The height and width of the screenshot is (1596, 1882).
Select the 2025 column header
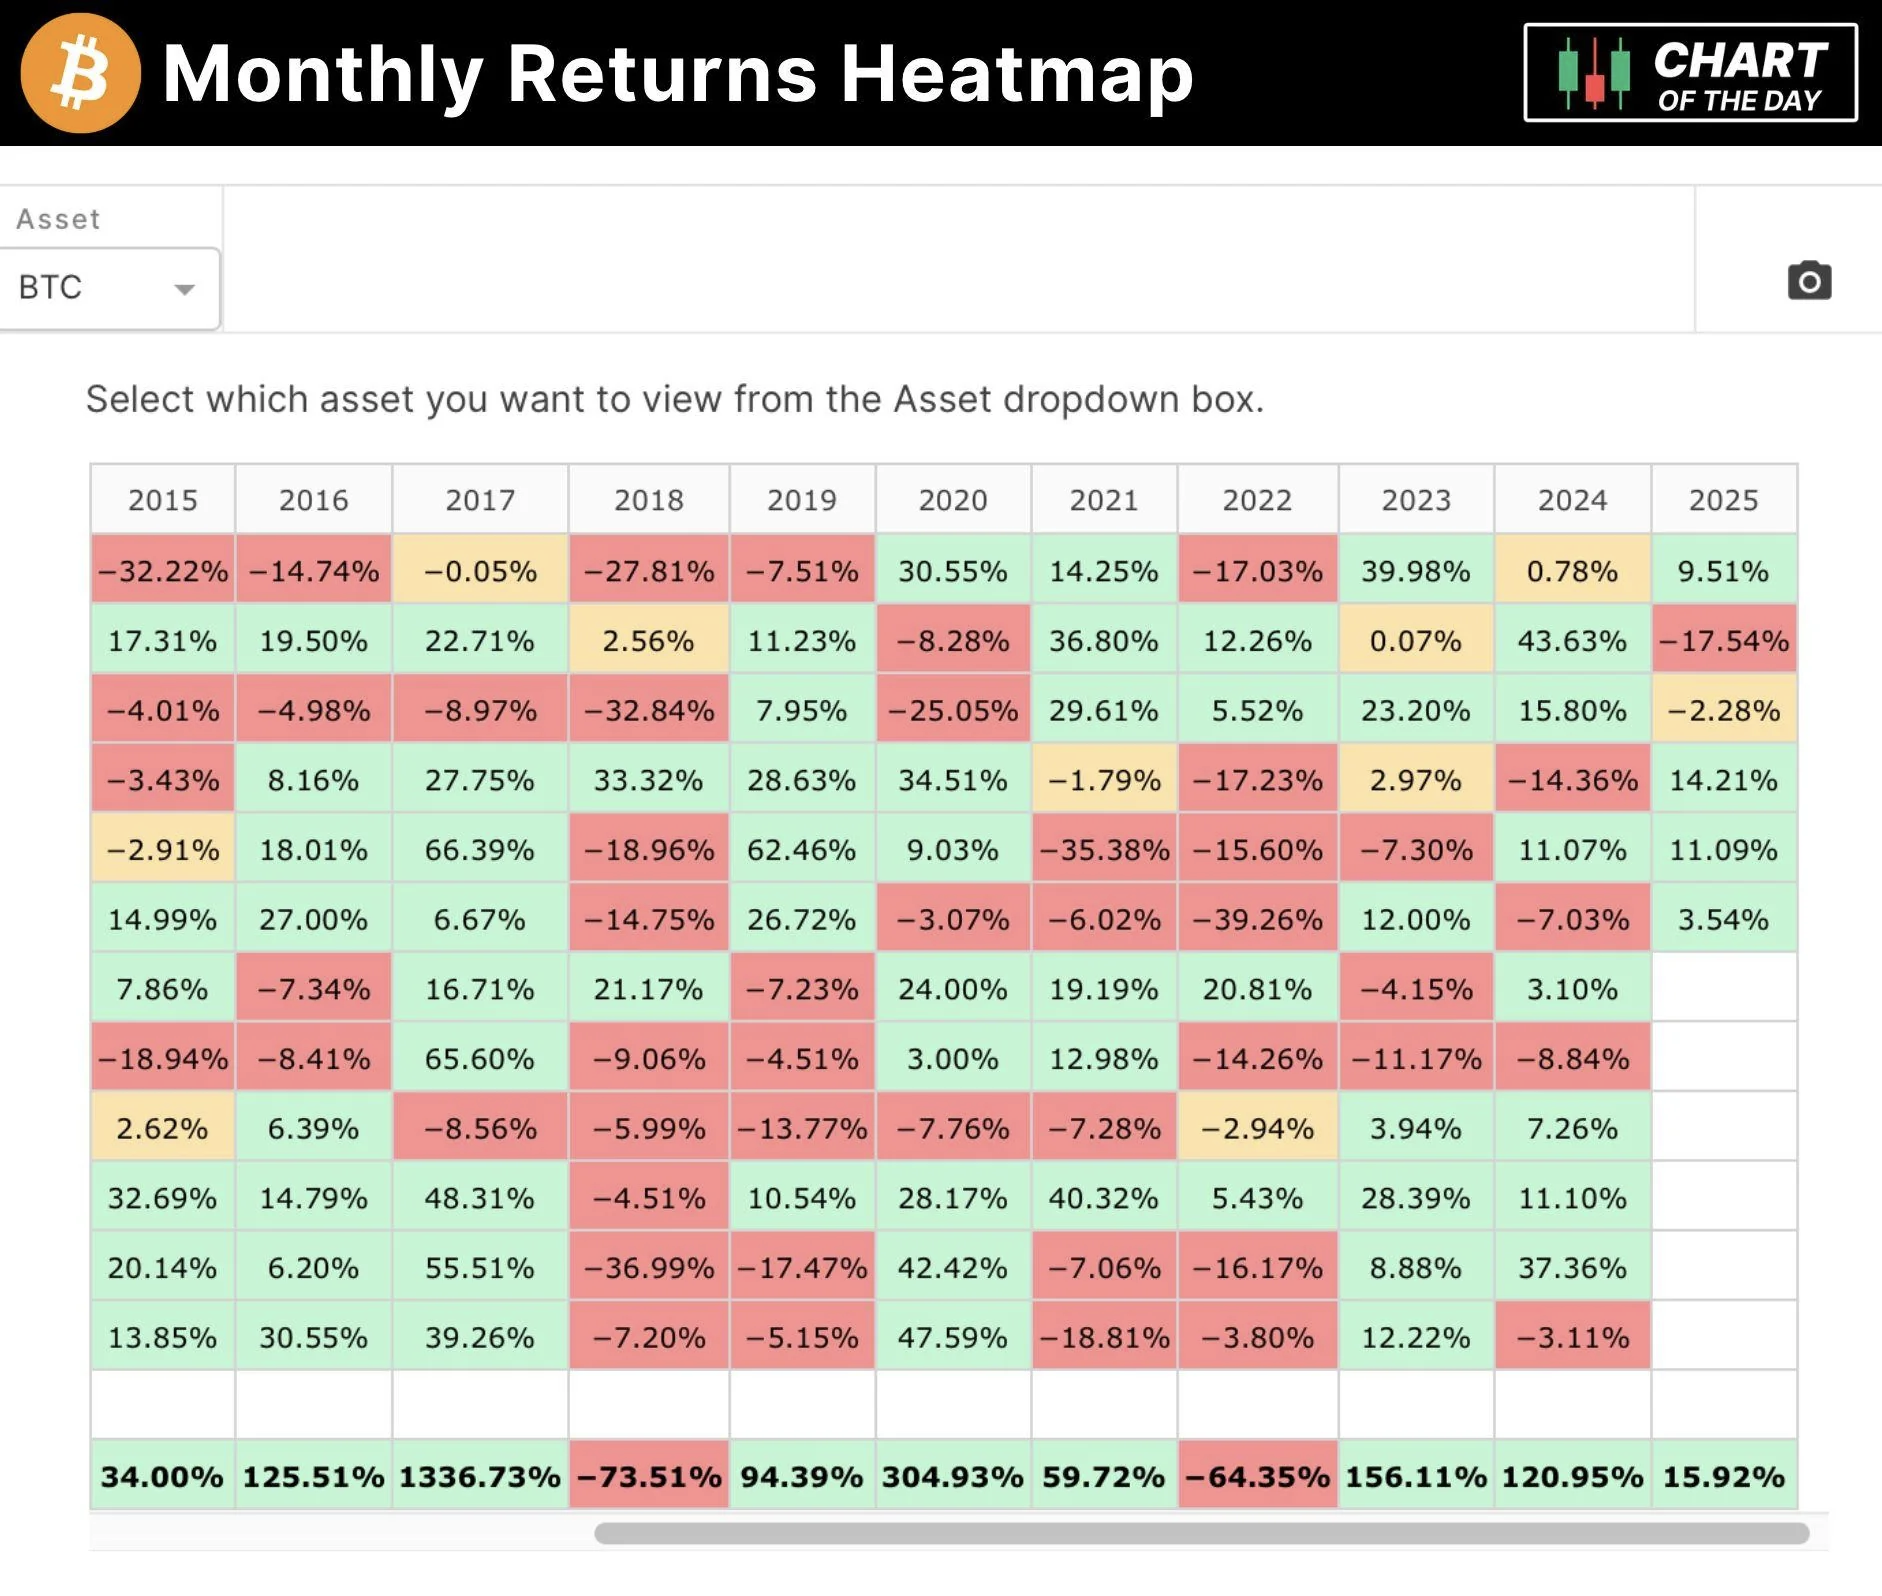[x=1723, y=500]
